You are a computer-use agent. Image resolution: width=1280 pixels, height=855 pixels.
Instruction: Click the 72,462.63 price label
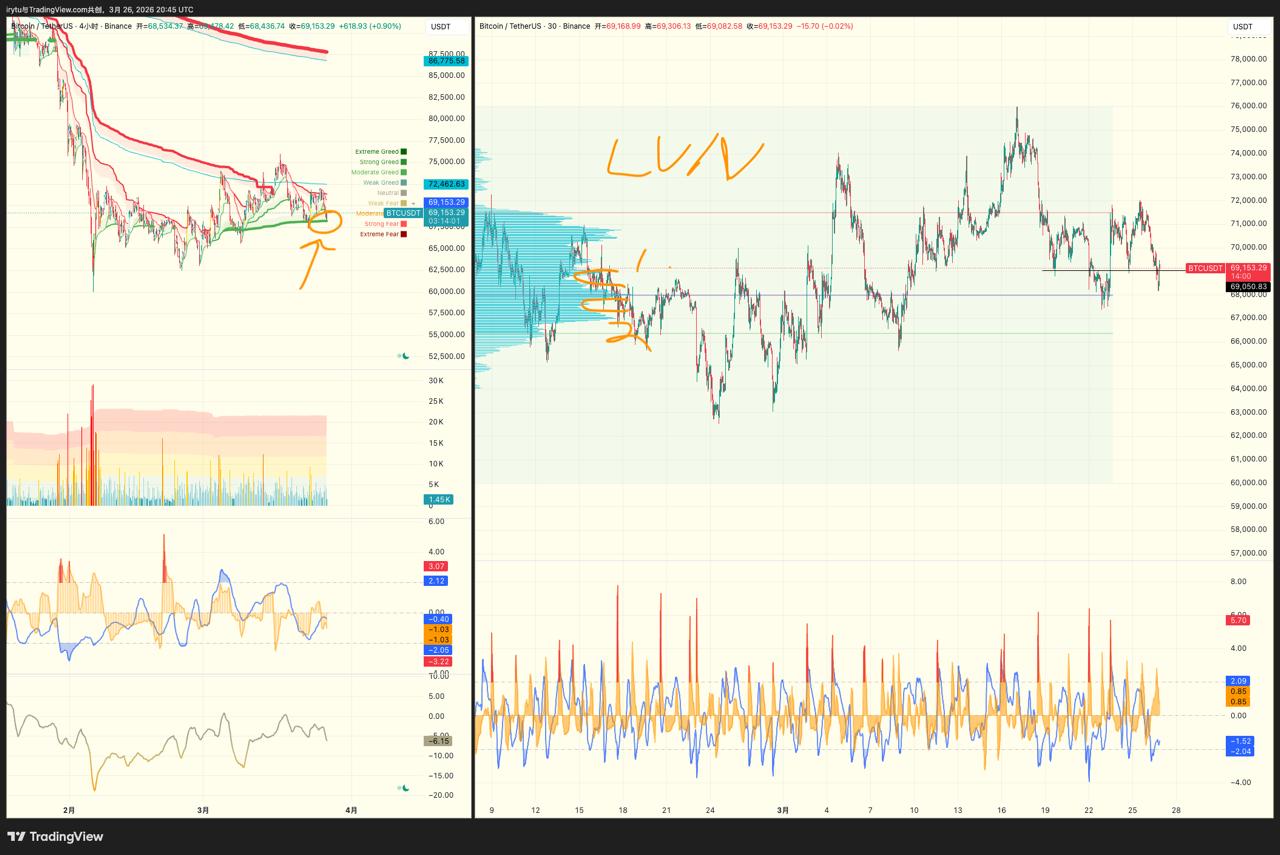click(446, 184)
